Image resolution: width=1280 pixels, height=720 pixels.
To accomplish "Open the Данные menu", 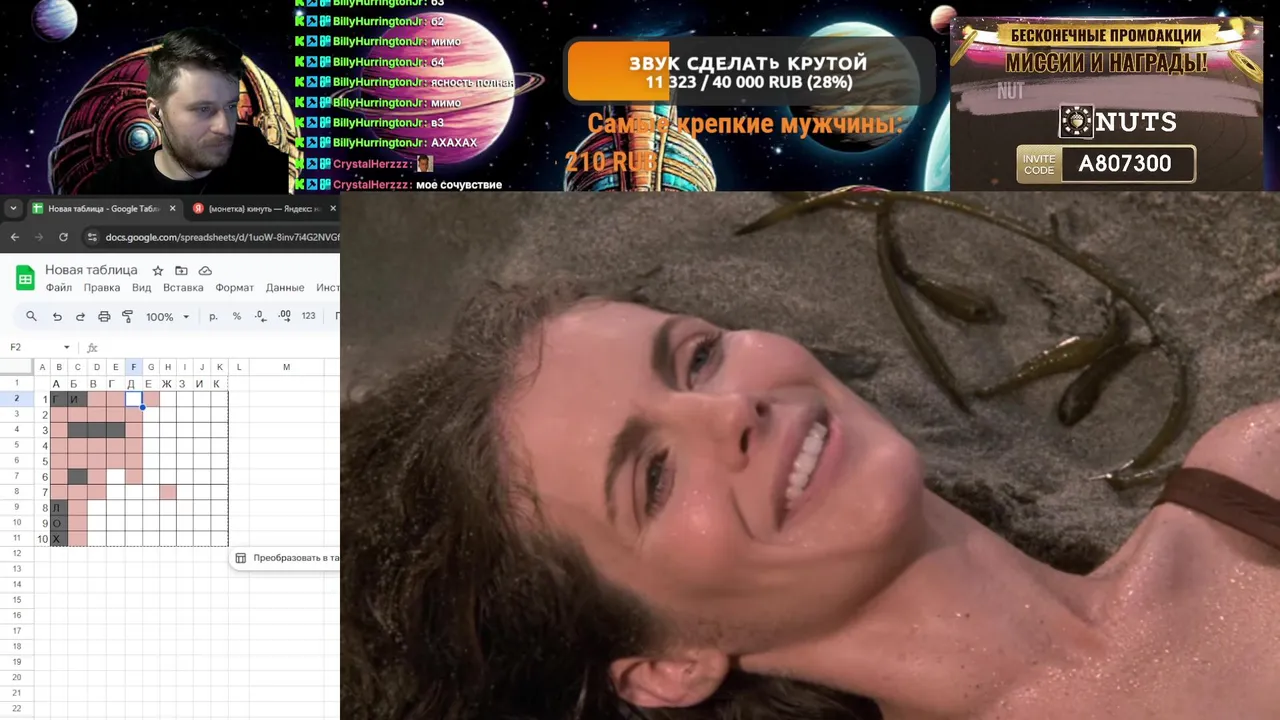I will [285, 288].
